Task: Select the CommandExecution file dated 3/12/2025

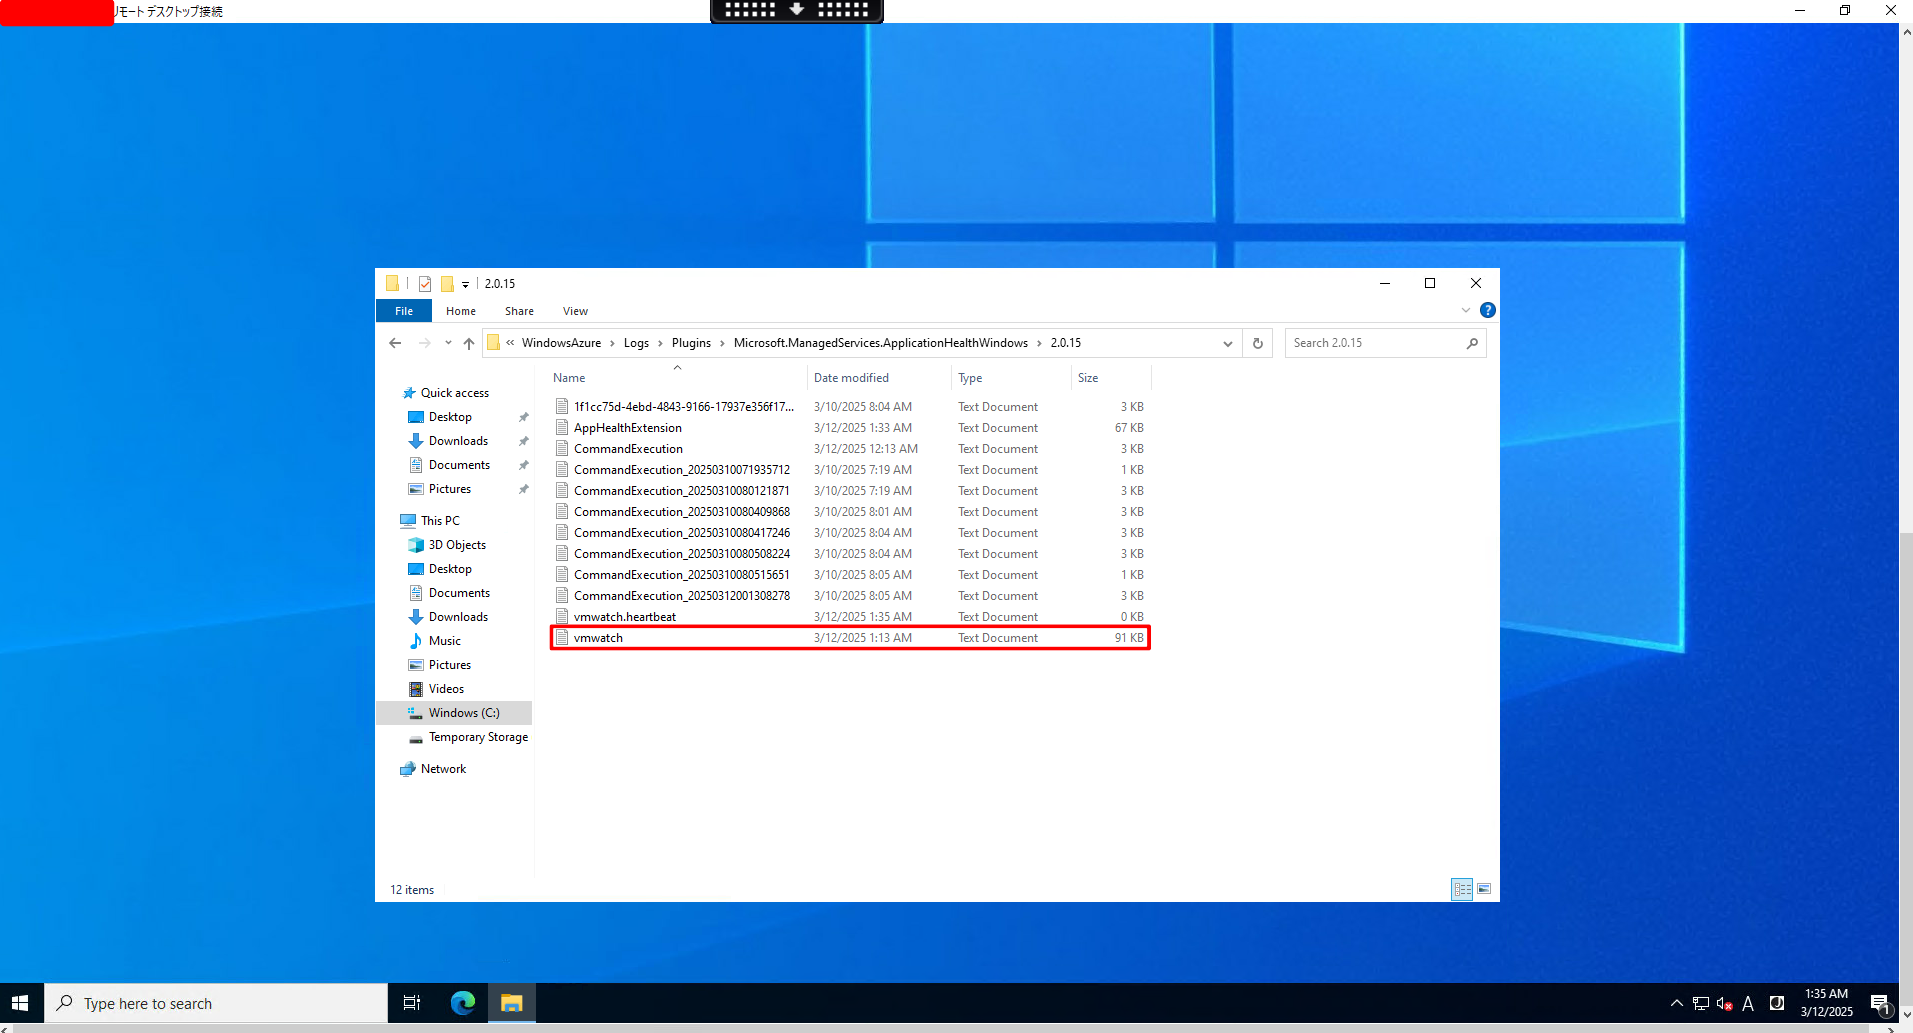Action: (x=850, y=449)
